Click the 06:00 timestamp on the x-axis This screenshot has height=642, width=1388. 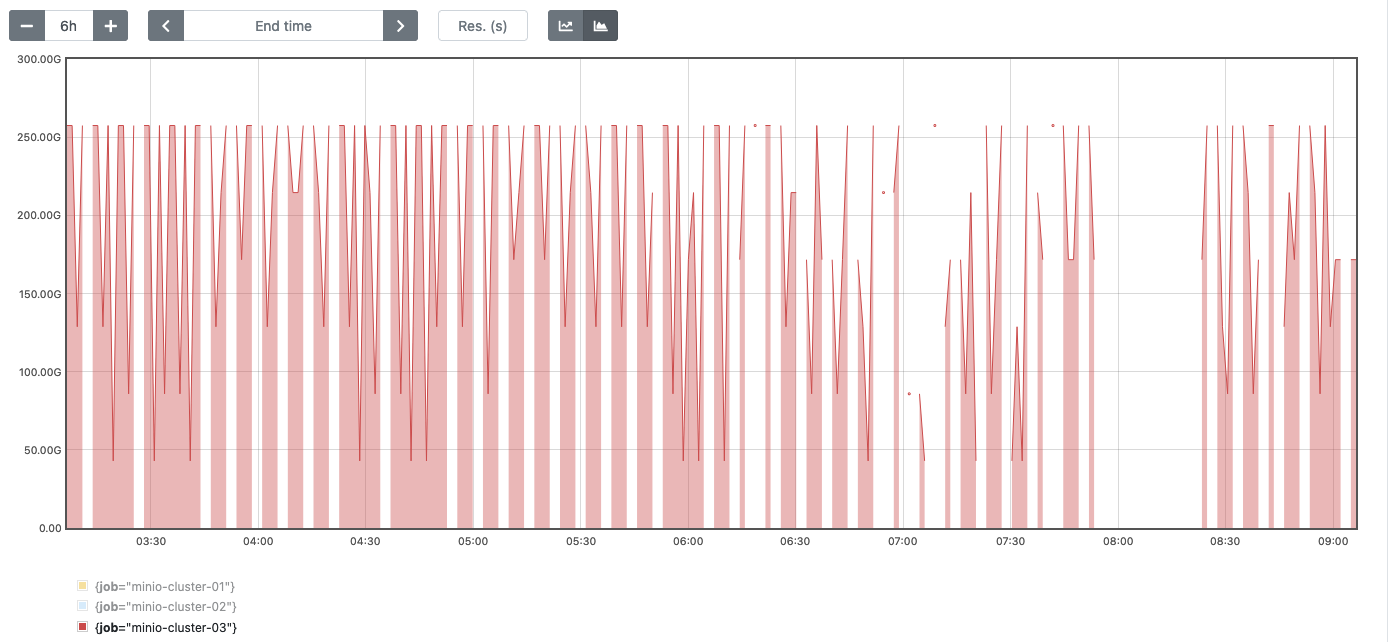[x=687, y=541]
